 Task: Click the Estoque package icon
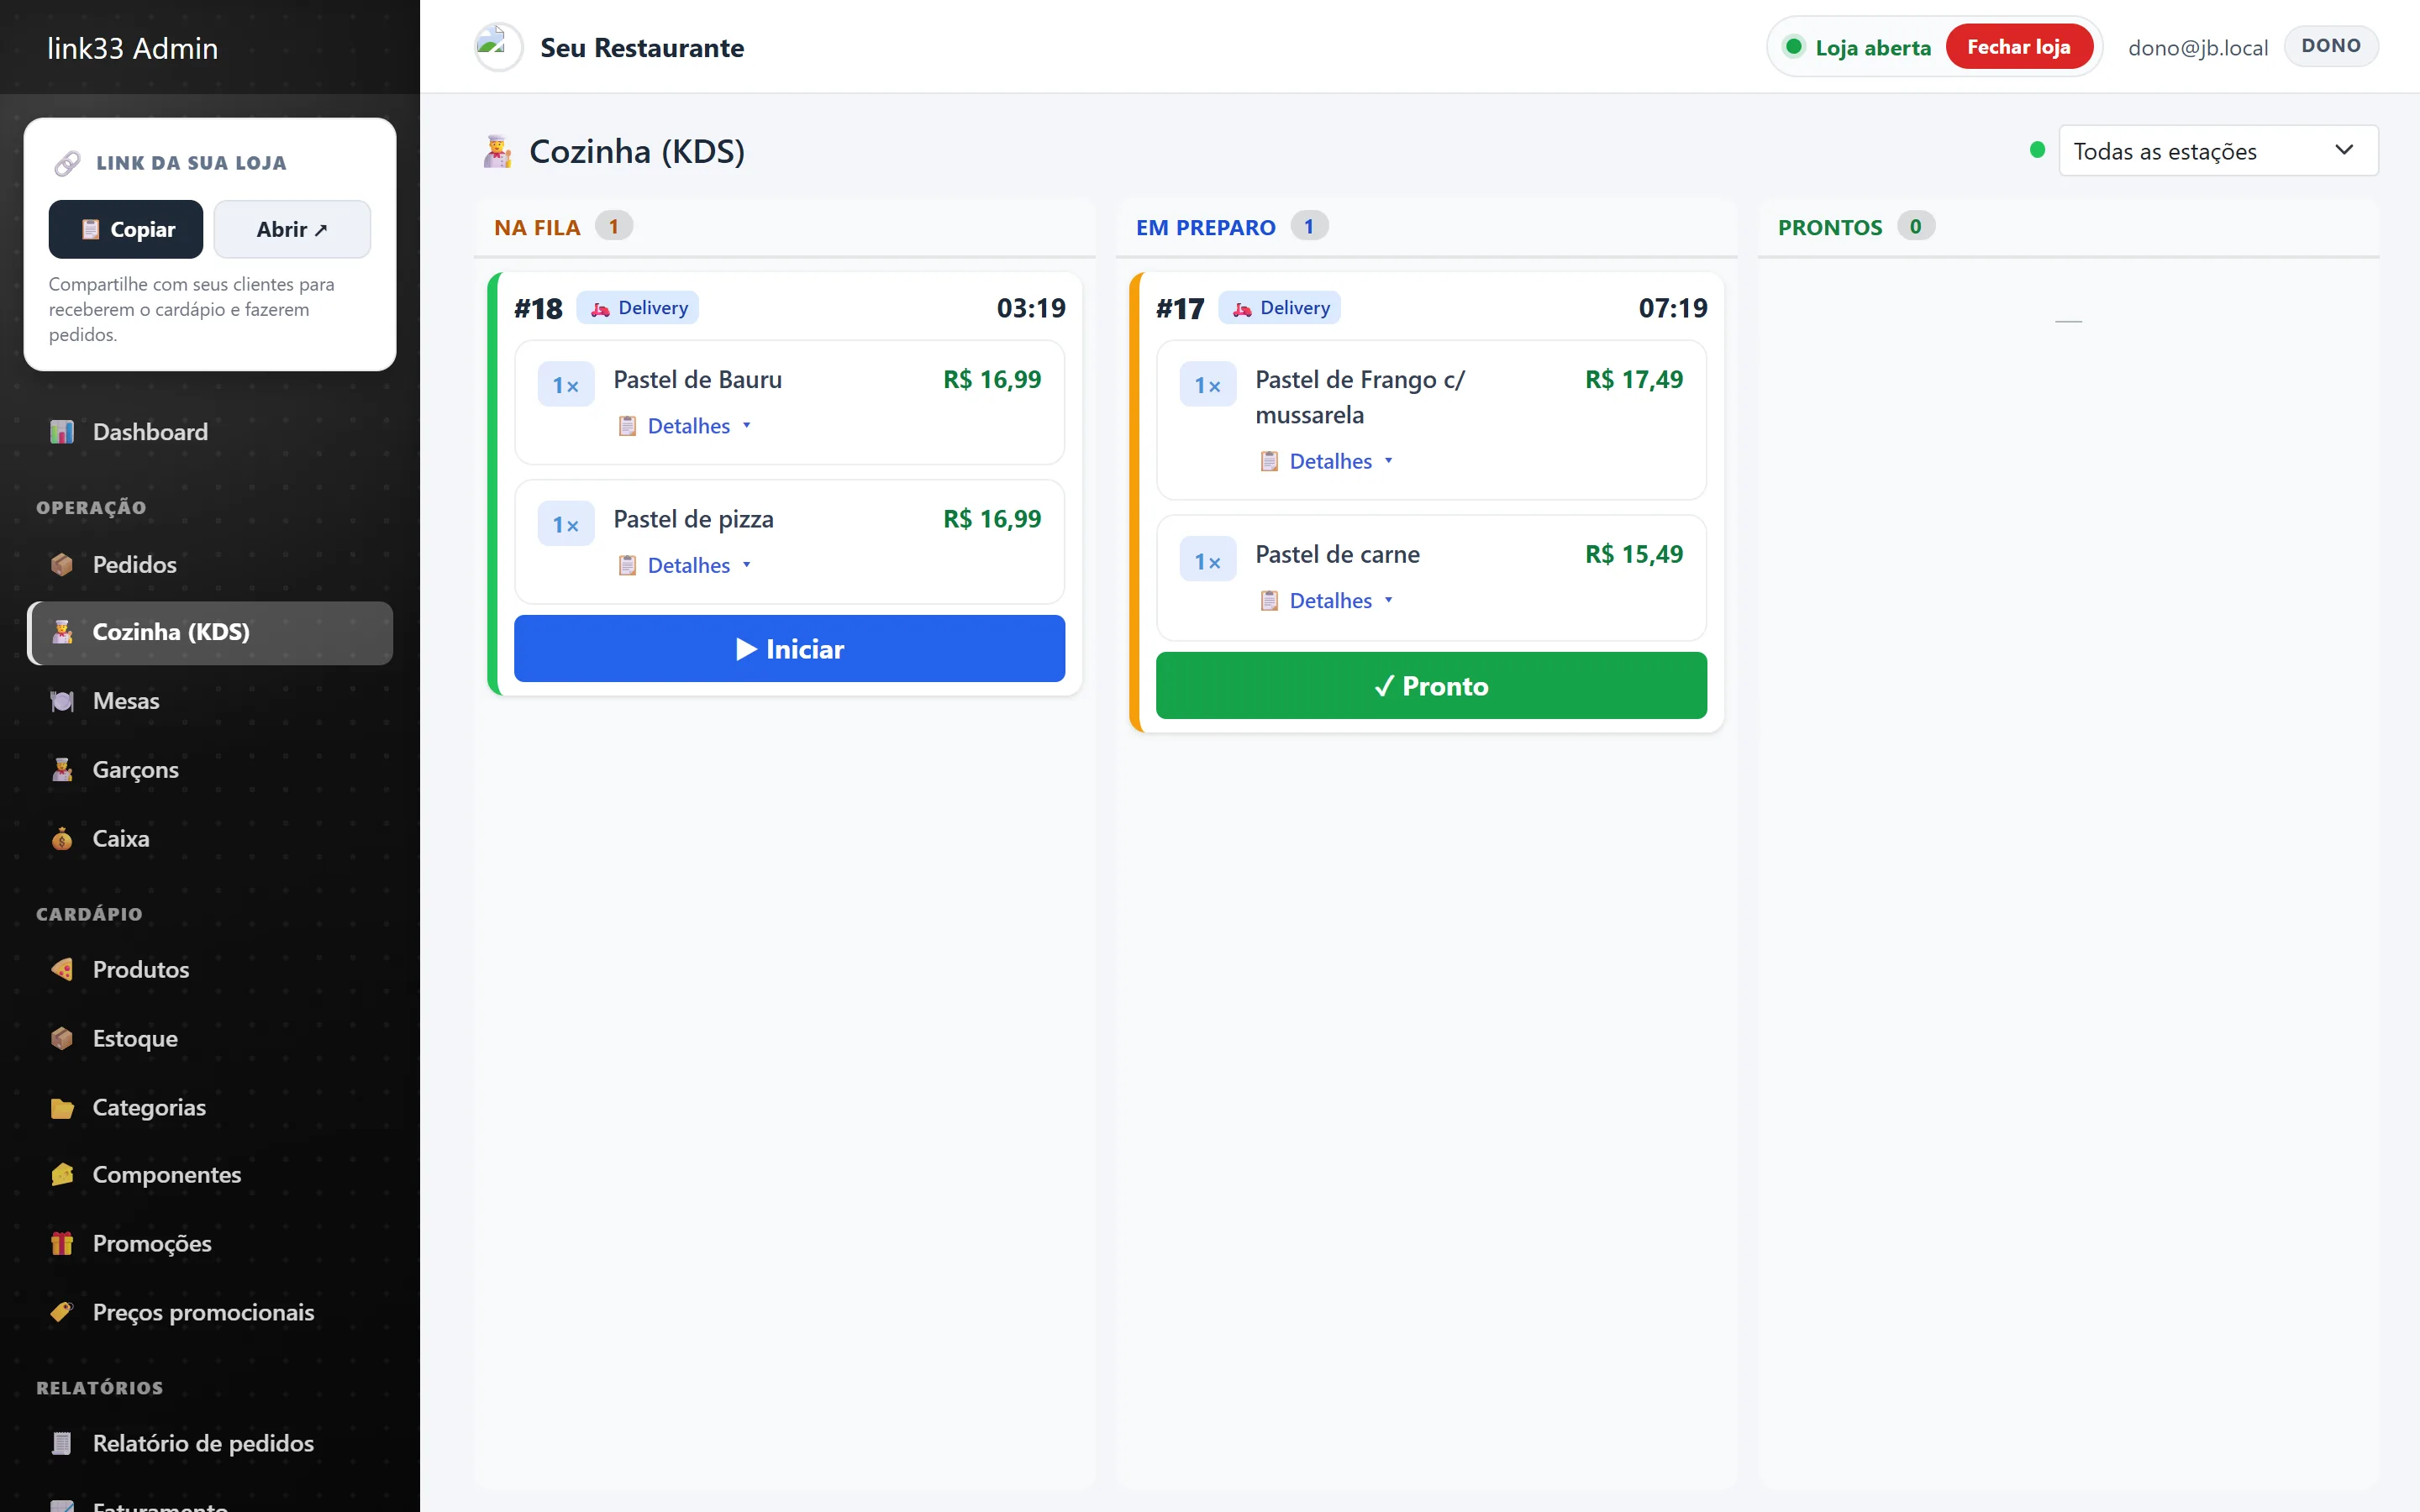tap(62, 1038)
